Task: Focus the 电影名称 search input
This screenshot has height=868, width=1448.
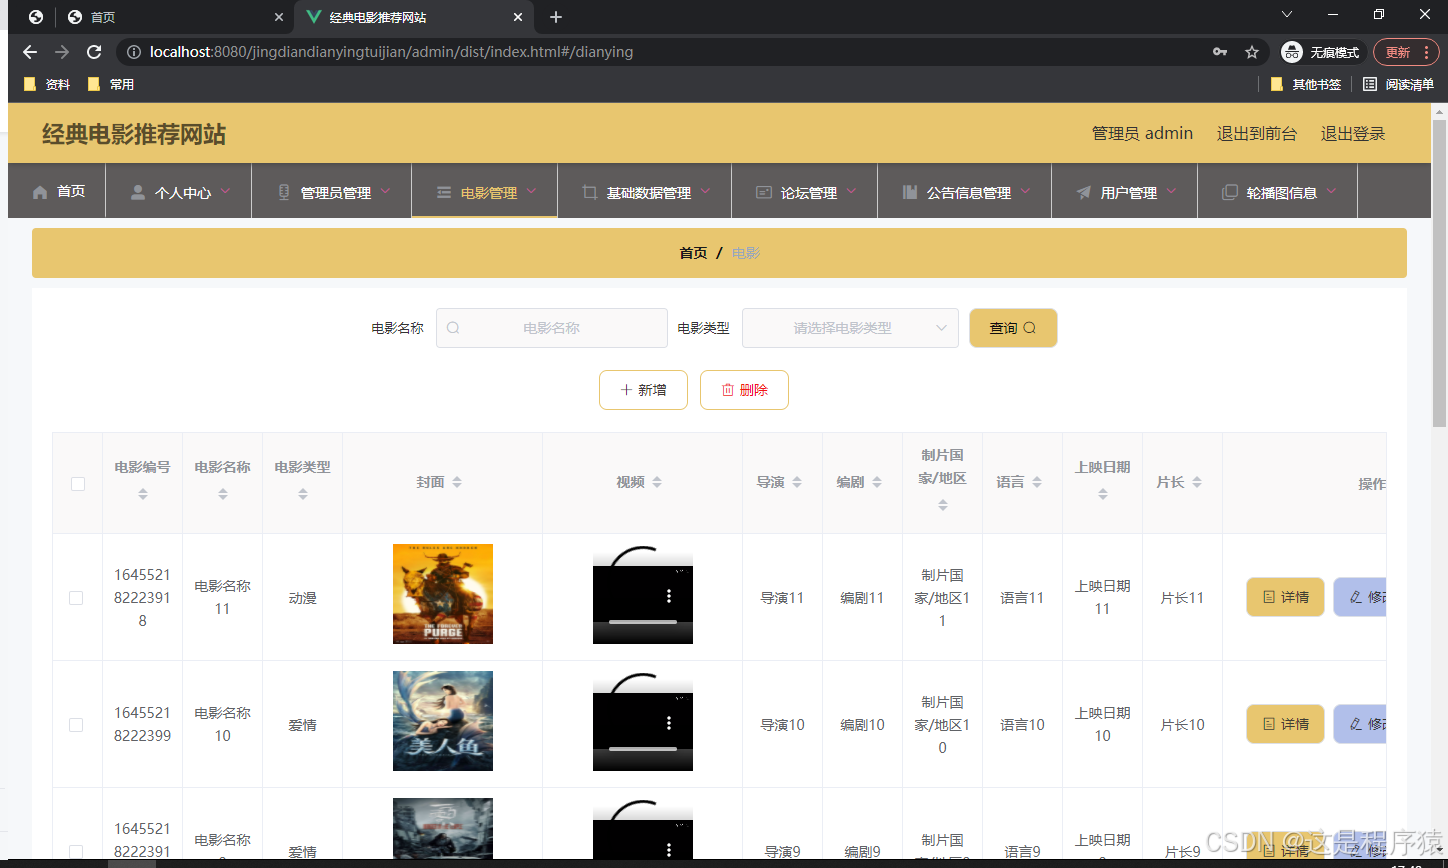Action: click(x=551, y=328)
